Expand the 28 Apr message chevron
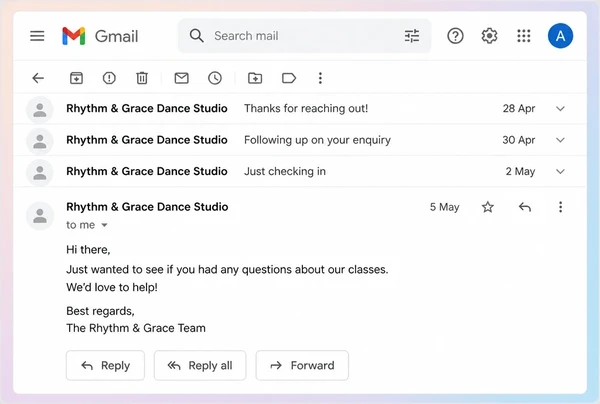This screenshot has width=600, height=404. coord(560,109)
